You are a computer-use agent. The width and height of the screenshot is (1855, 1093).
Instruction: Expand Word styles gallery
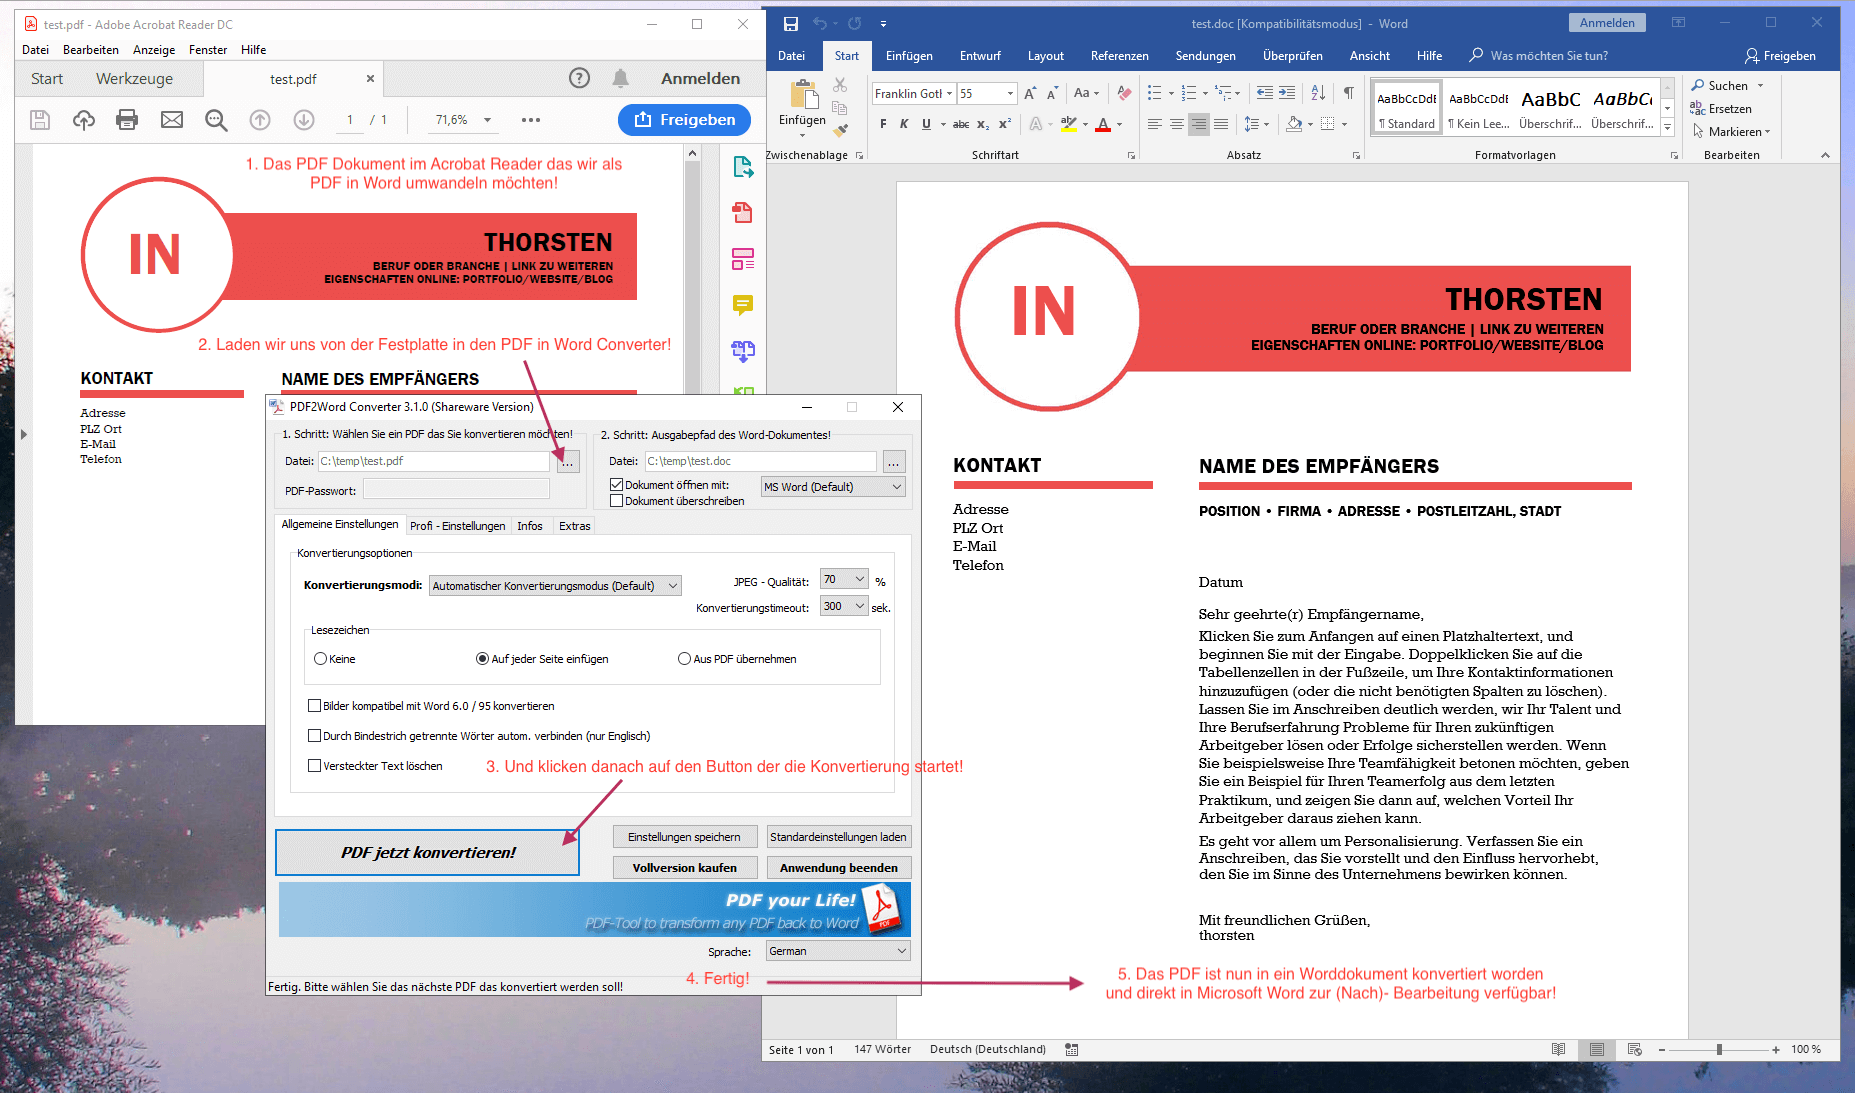1667,127
